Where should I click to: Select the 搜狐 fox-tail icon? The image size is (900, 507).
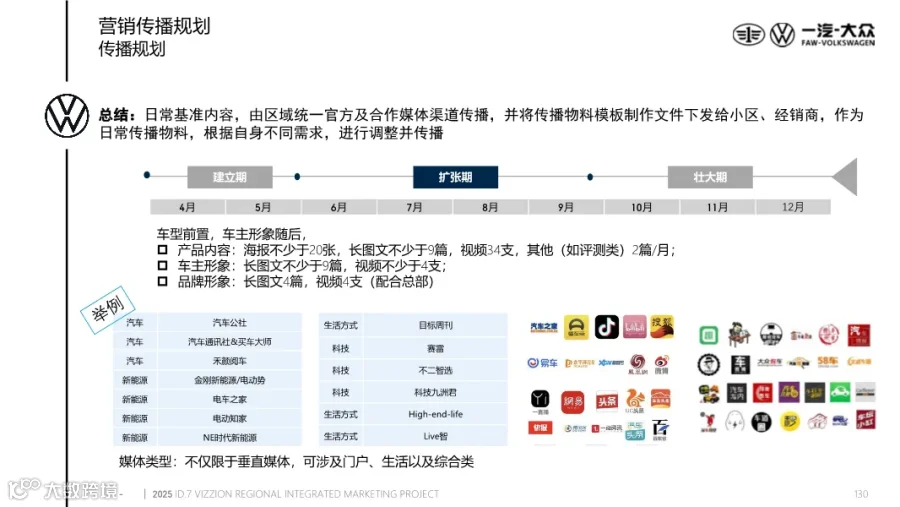662,327
